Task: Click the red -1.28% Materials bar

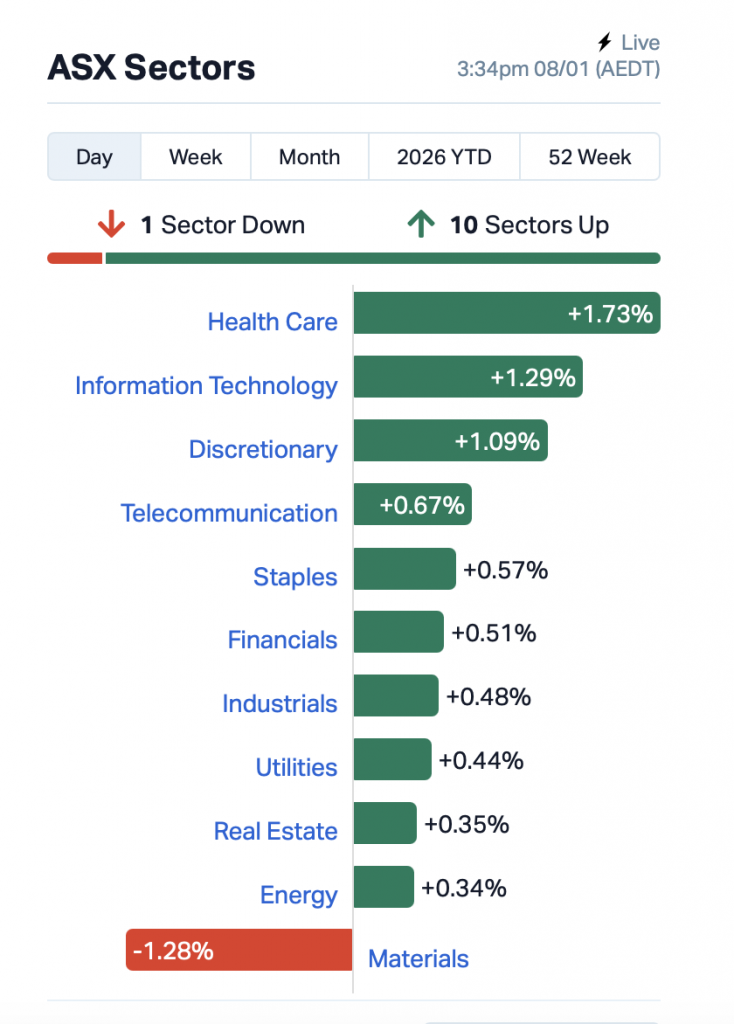Action: 239,950
